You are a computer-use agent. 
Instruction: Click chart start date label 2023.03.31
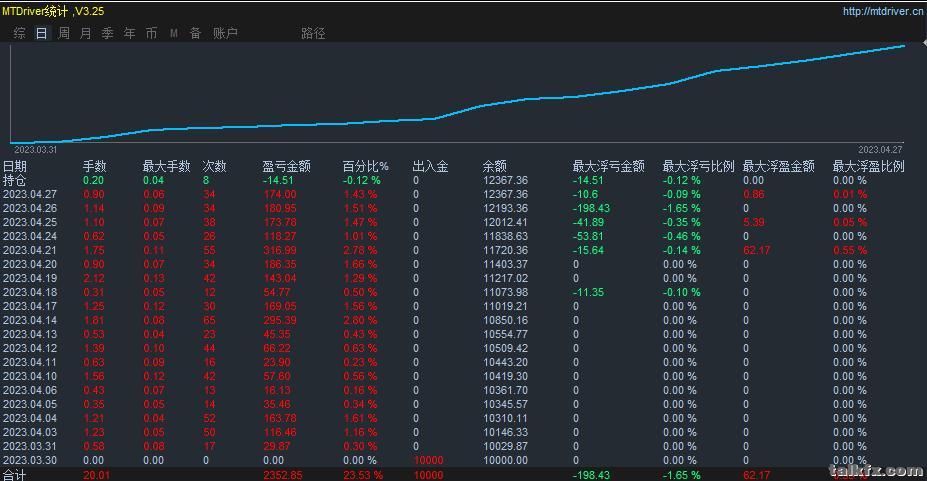coord(35,150)
